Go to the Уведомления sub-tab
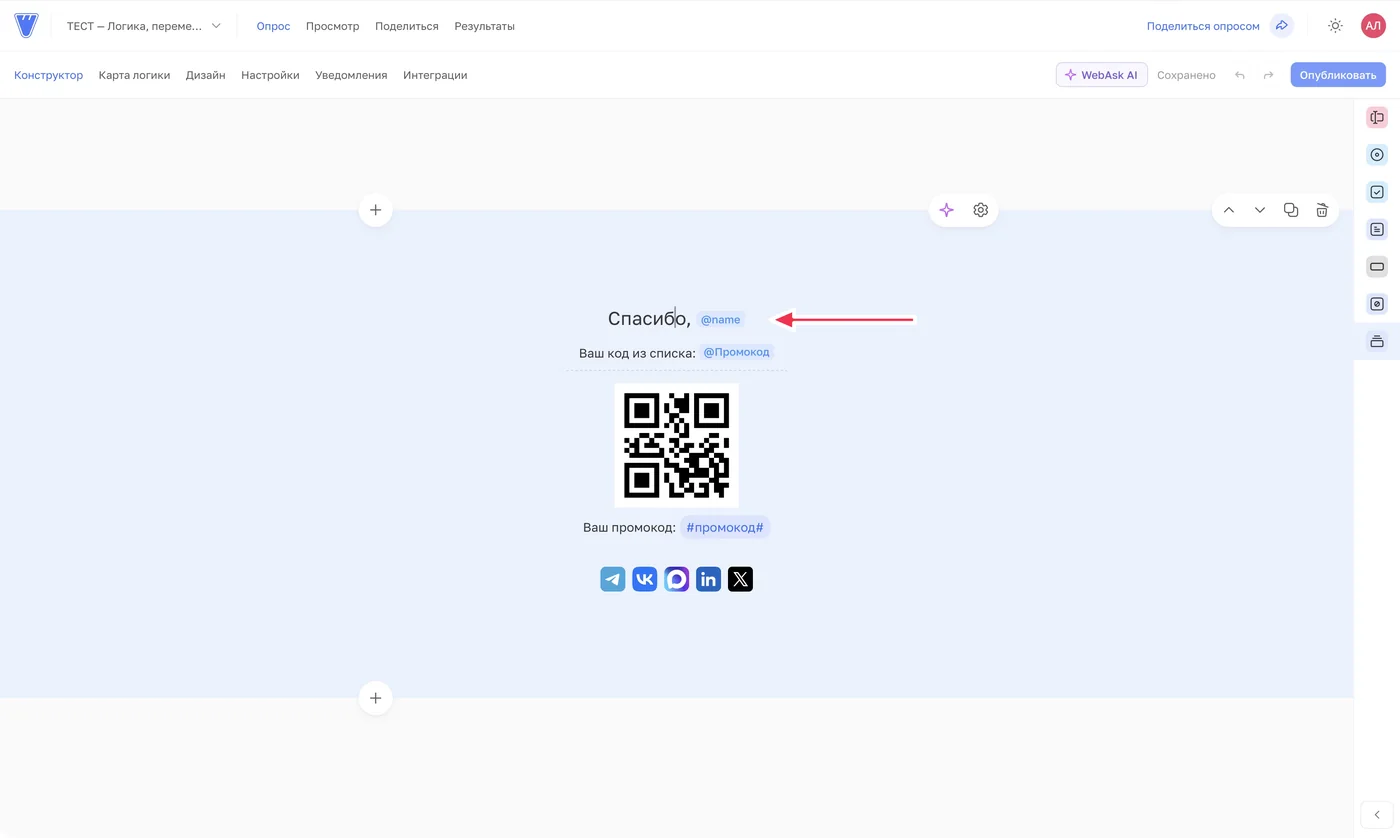The height and width of the screenshot is (838, 1400). [351, 75]
